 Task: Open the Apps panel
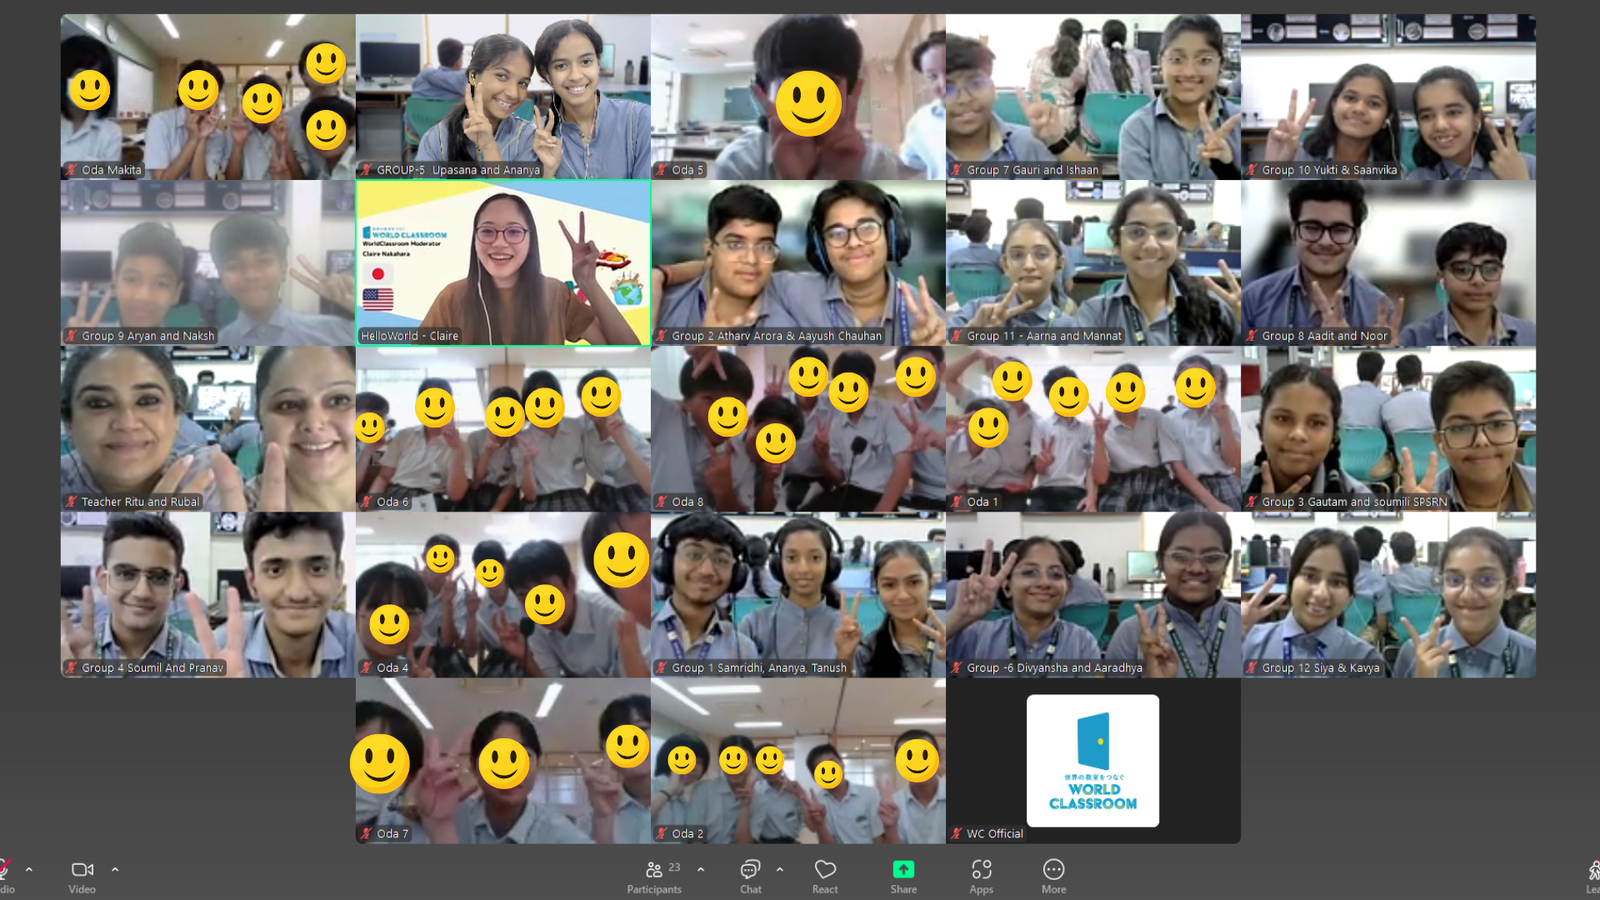pos(981,875)
